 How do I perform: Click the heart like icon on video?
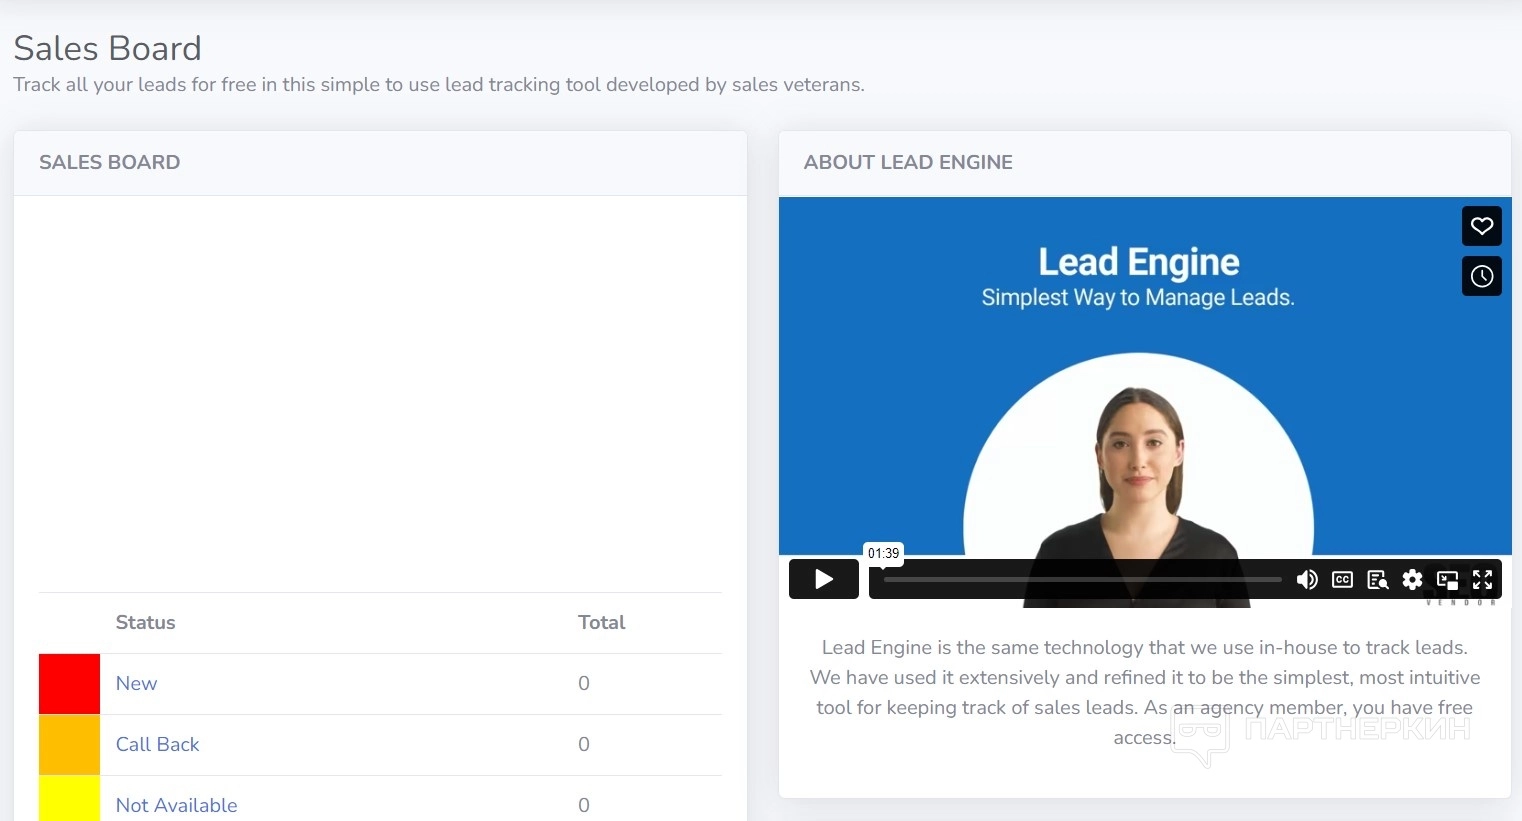tap(1482, 226)
